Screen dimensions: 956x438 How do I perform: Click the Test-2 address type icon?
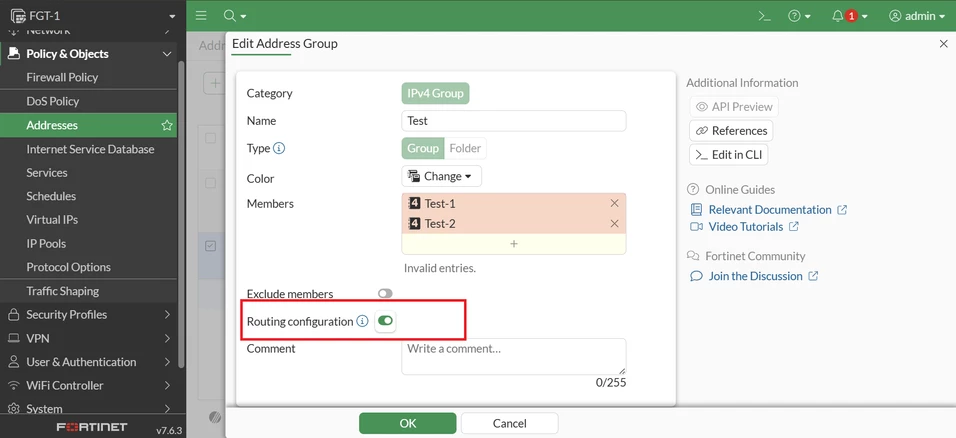coord(415,224)
